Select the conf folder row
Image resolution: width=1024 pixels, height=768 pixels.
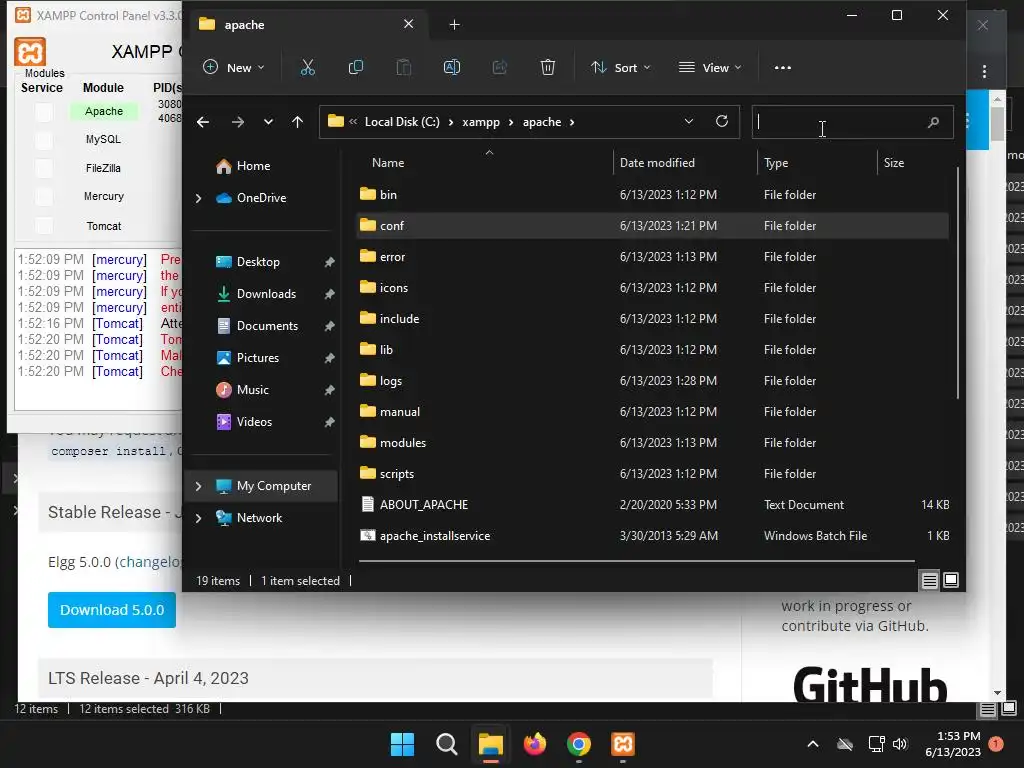[653, 225]
